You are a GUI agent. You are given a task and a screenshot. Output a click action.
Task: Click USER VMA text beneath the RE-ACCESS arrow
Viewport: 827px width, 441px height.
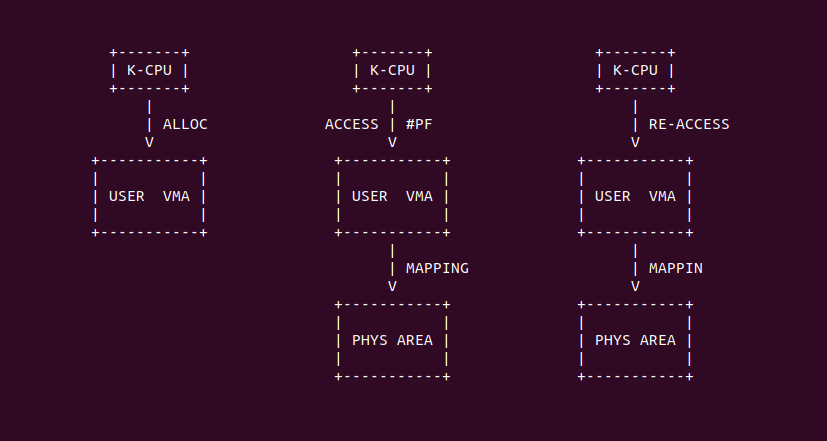(x=635, y=196)
